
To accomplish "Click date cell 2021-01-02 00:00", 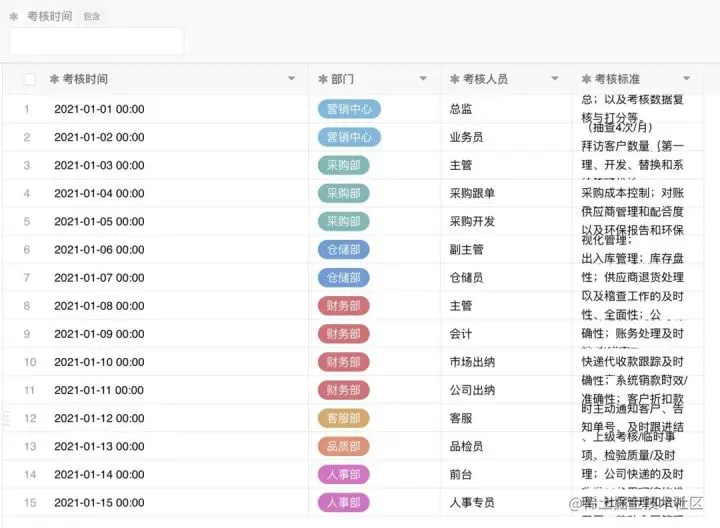I will click(x=99, y=137).
